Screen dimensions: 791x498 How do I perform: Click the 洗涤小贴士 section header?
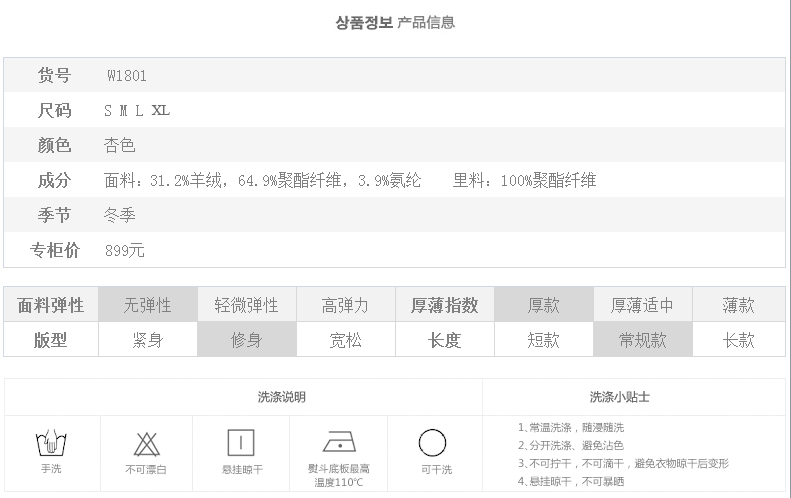pyautogui.click(x=619, y=397)
